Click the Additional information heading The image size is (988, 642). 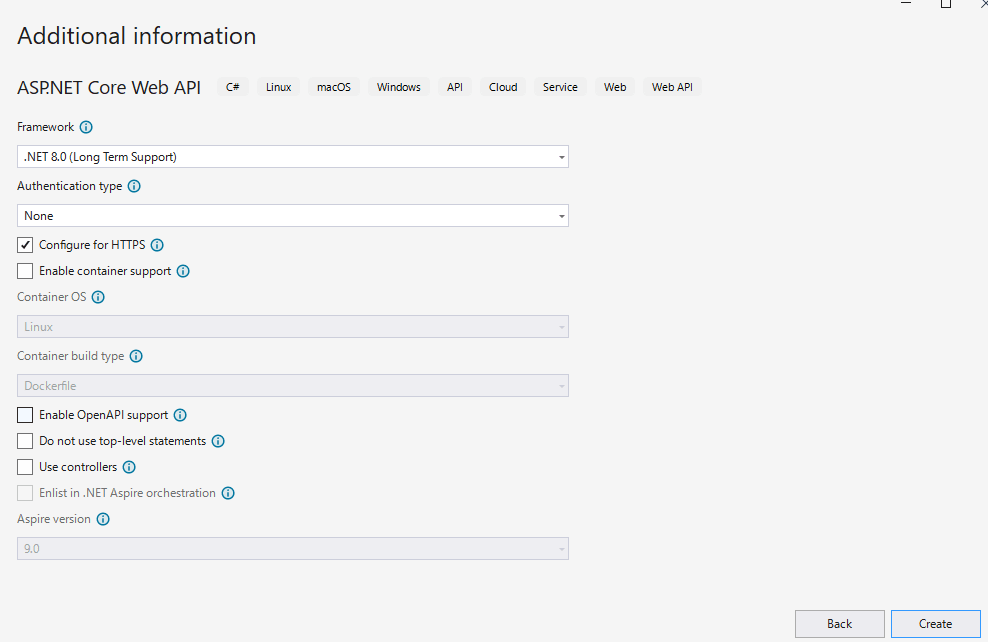137,36
